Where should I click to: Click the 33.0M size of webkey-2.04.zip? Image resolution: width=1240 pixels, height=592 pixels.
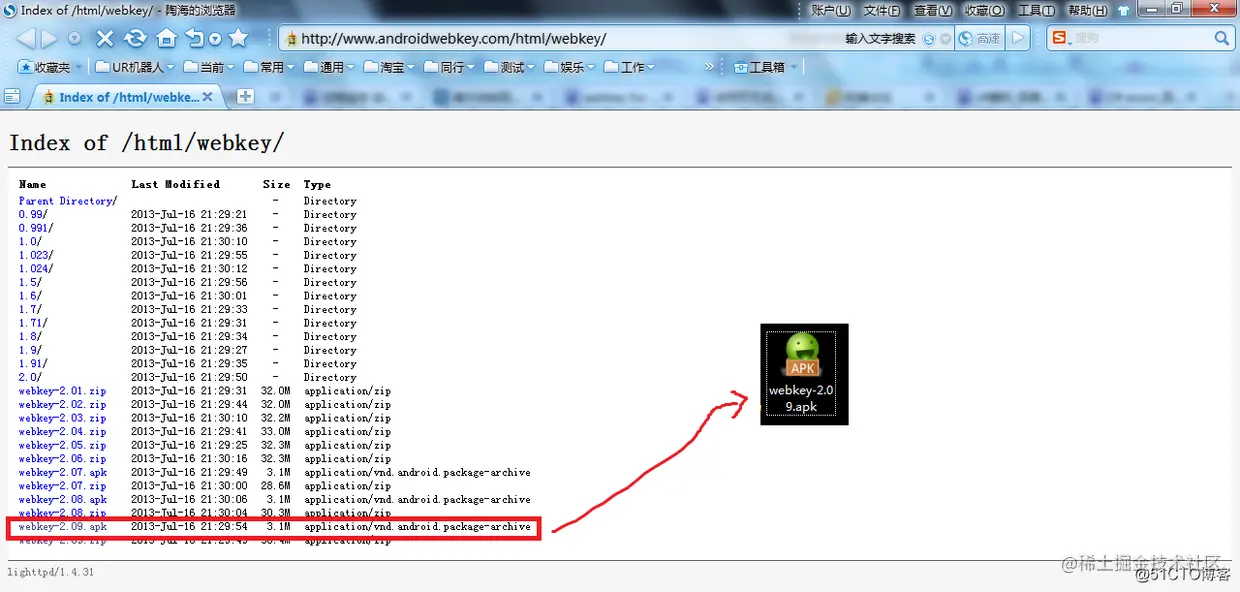coord(276,432)
